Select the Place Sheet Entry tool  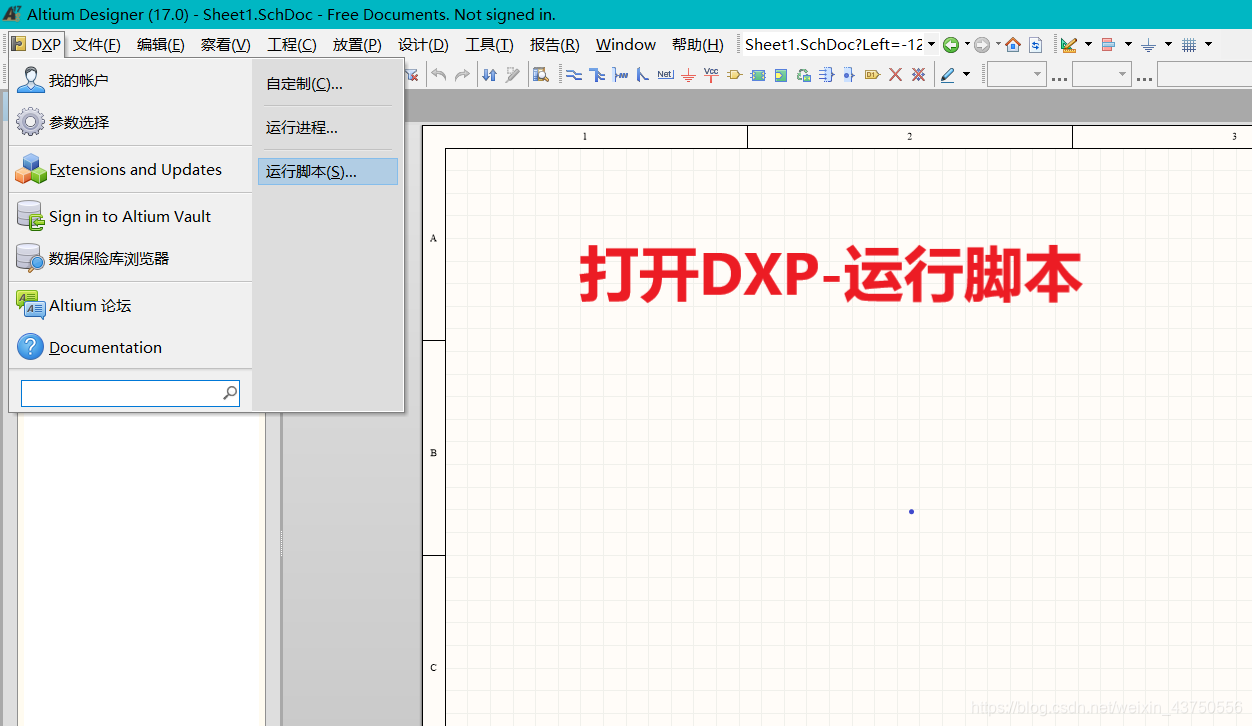(780, 74)
